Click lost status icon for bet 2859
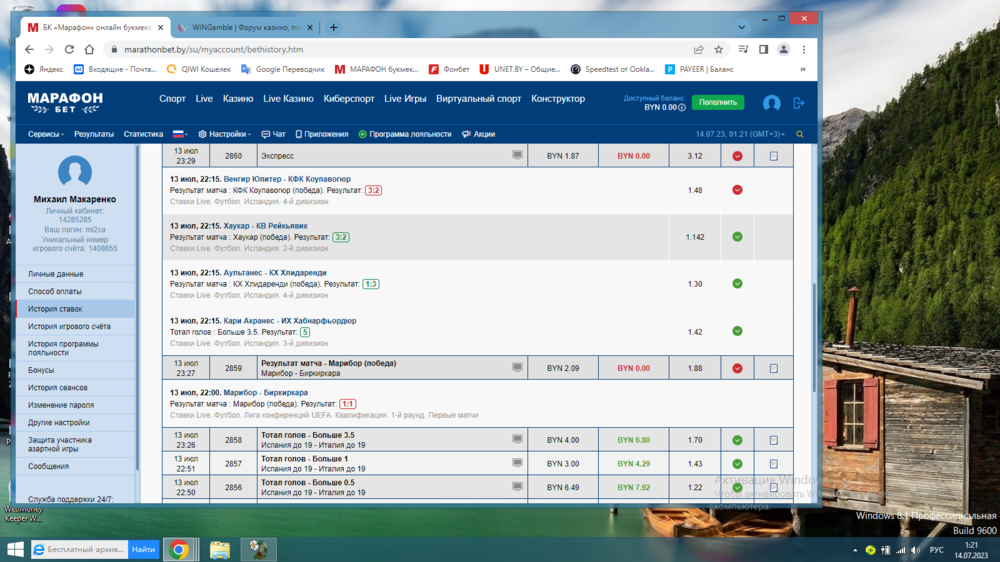Viewport: 1000px width, 562px height. [x=737, y=368]
